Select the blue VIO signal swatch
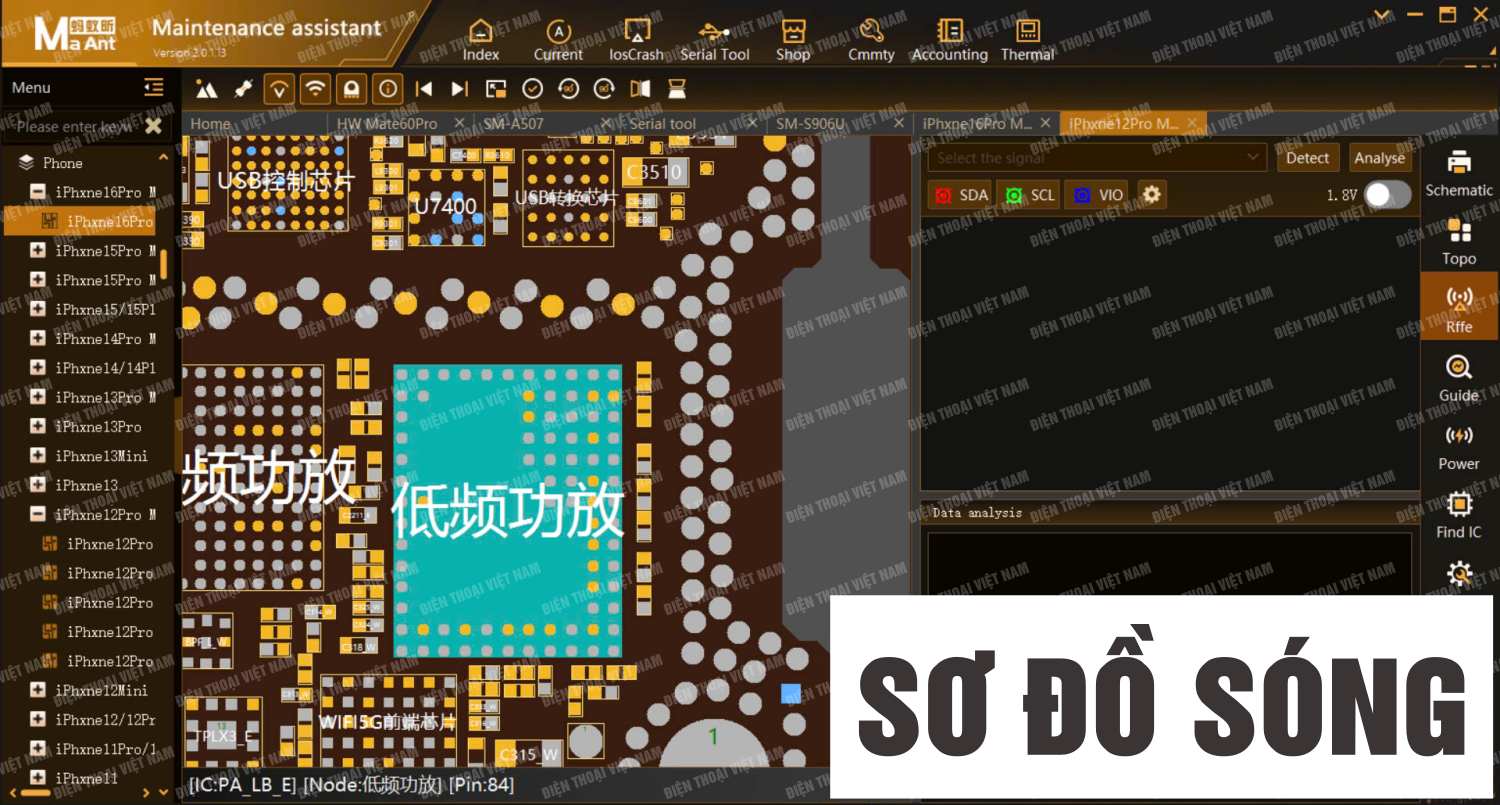Screen dimensions: 1500x805 (x=1082, y=195)
